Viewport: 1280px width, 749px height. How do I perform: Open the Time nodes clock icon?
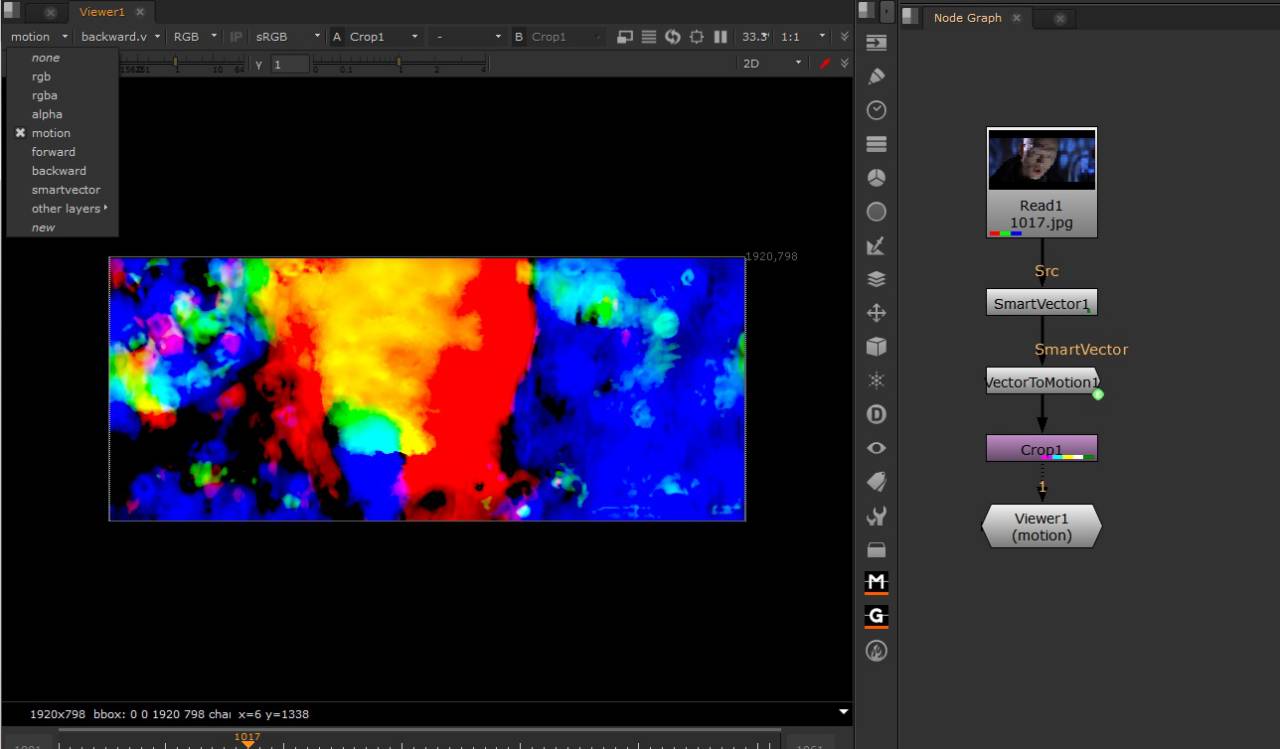(x=876, y=110)
